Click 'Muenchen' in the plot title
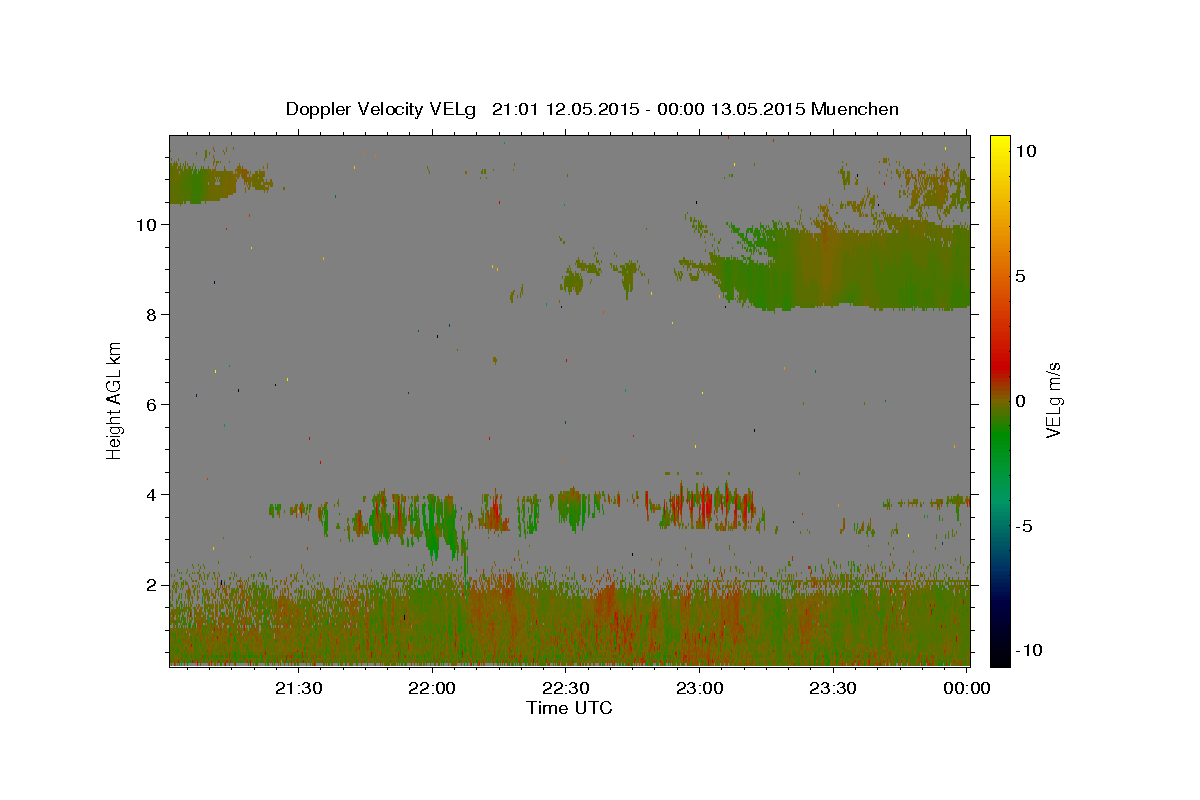This screenshot has height=800, width=1200. (x=855, y=109)
